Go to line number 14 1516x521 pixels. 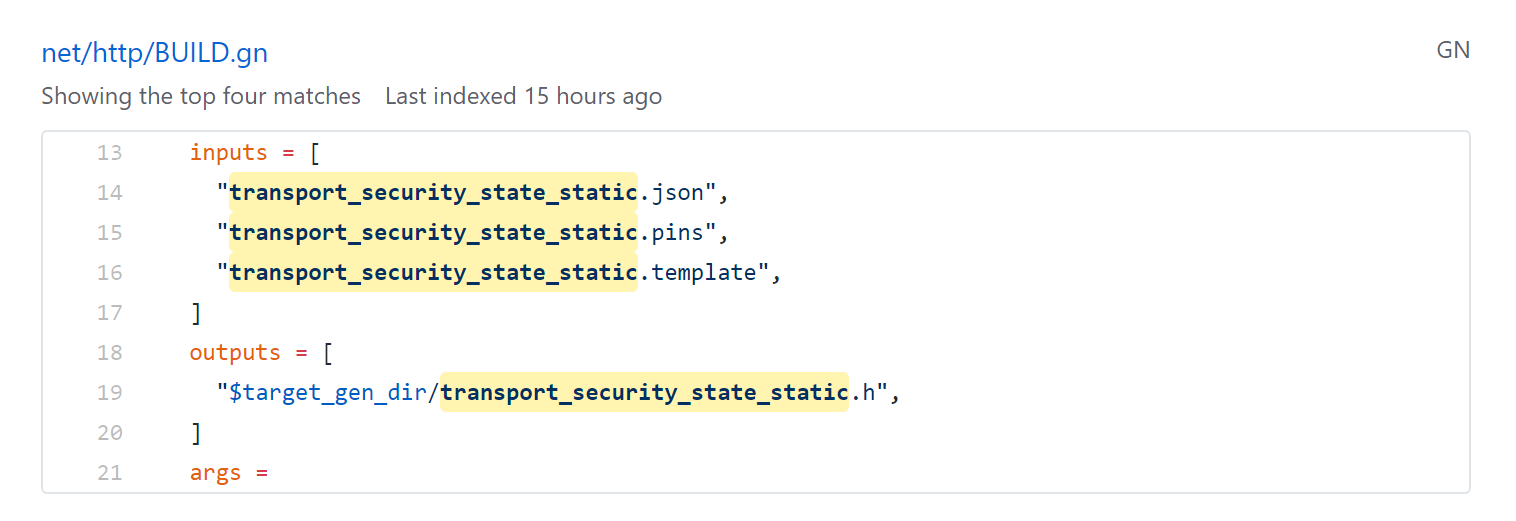(110, 193)
